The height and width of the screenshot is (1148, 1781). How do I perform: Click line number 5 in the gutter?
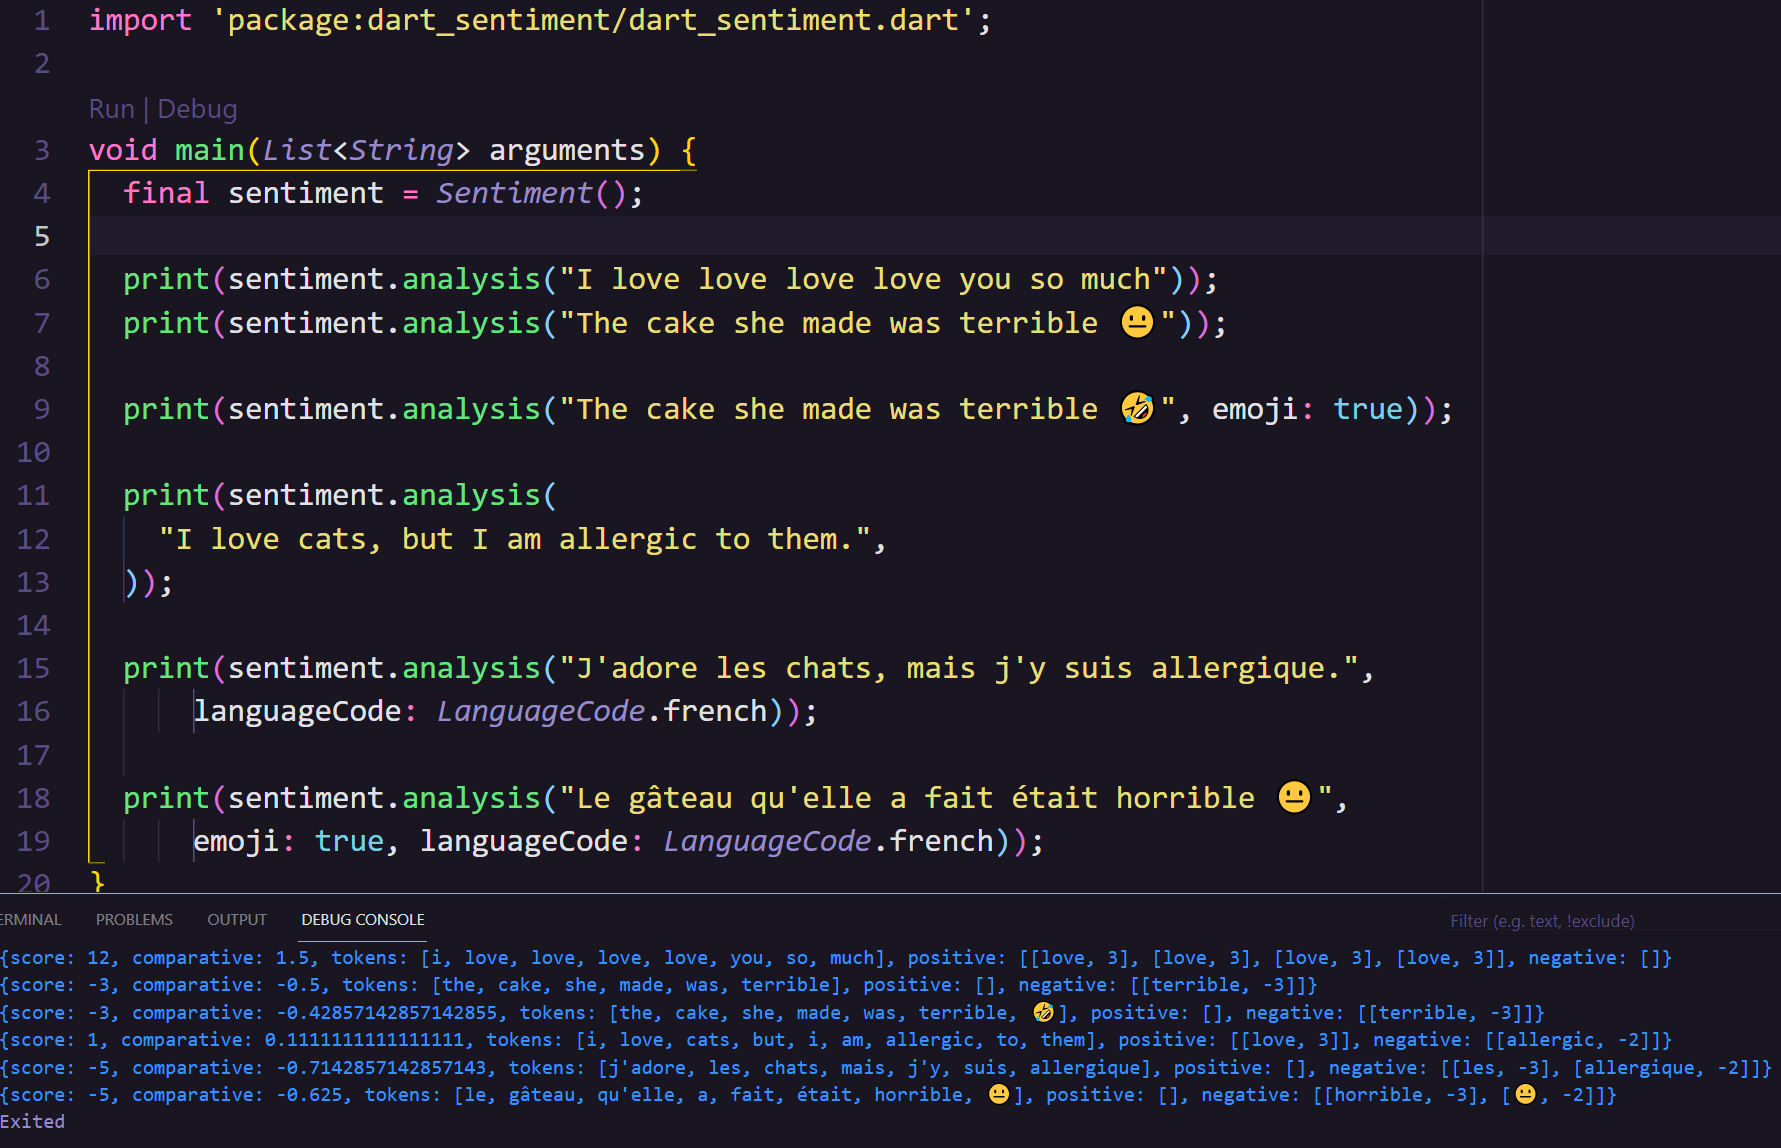coord(41,236)
